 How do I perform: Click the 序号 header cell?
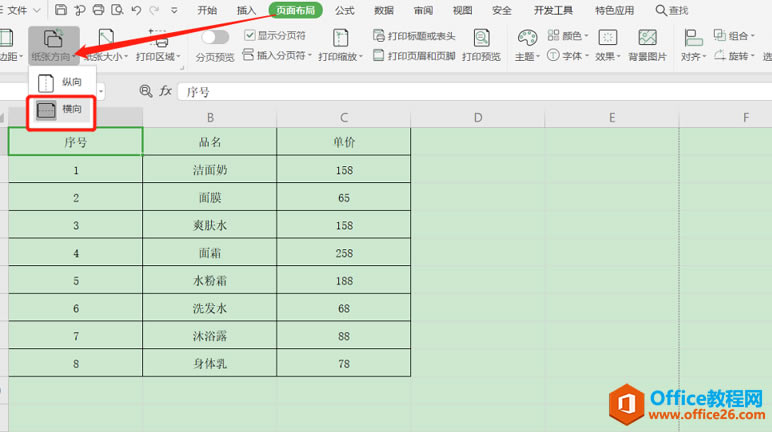pyautogui.click(x=75, y=142)
